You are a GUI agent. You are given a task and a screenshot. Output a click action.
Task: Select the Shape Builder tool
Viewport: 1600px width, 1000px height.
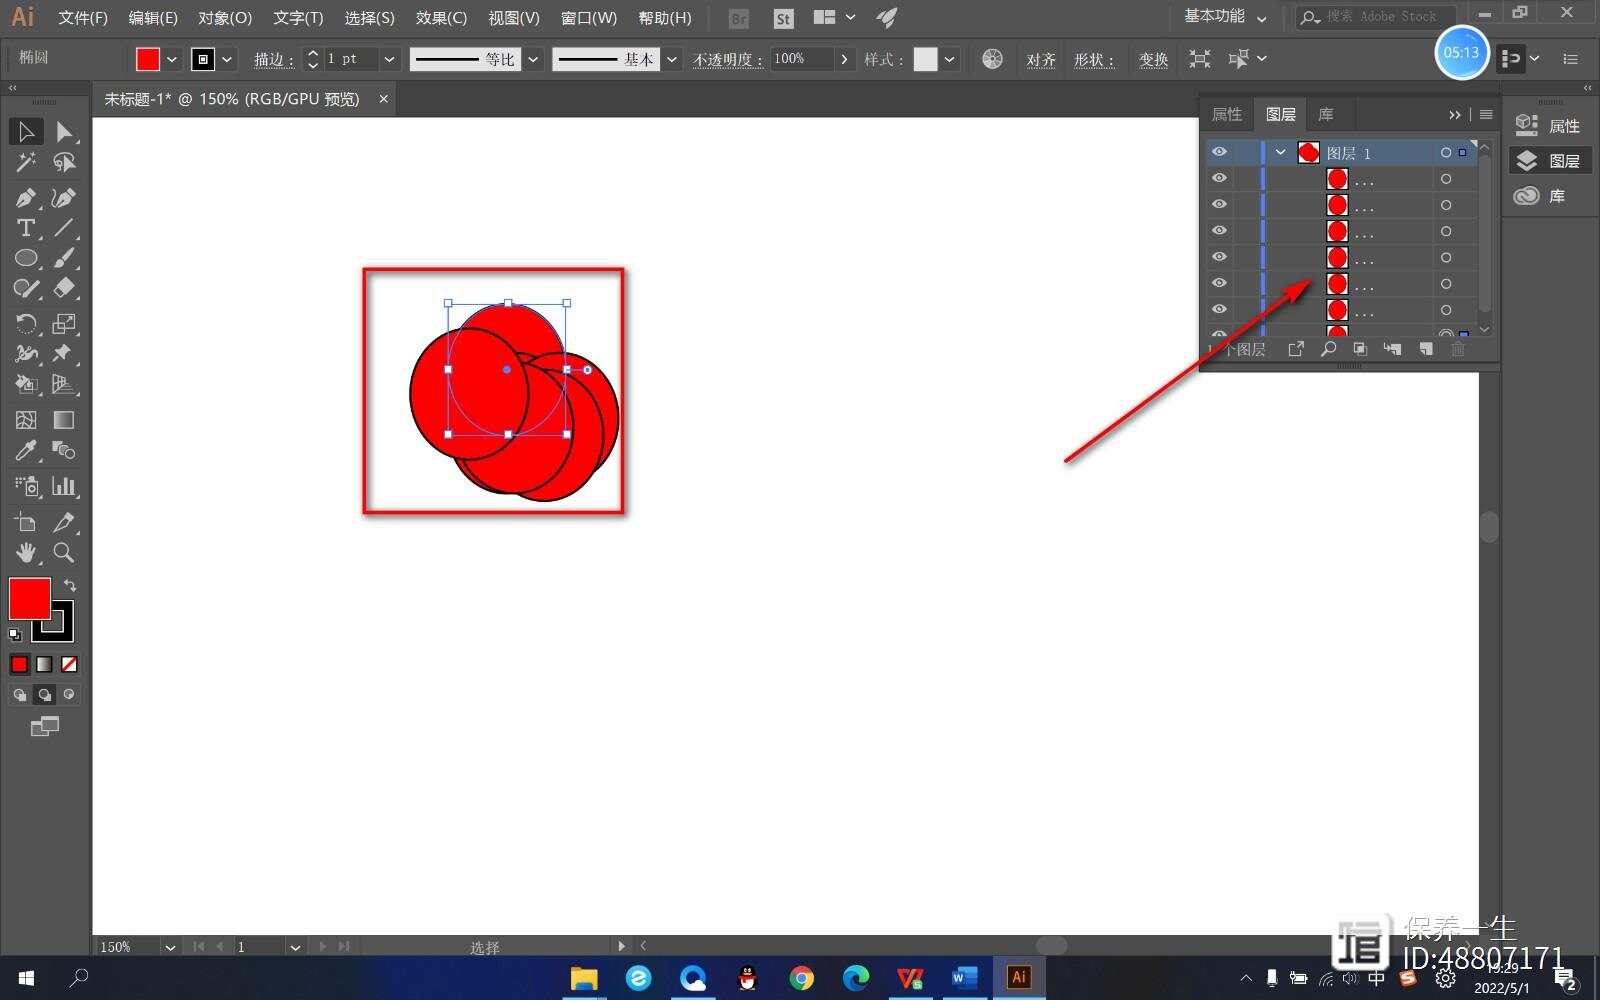pyautogui.click(x=26, y=384)
